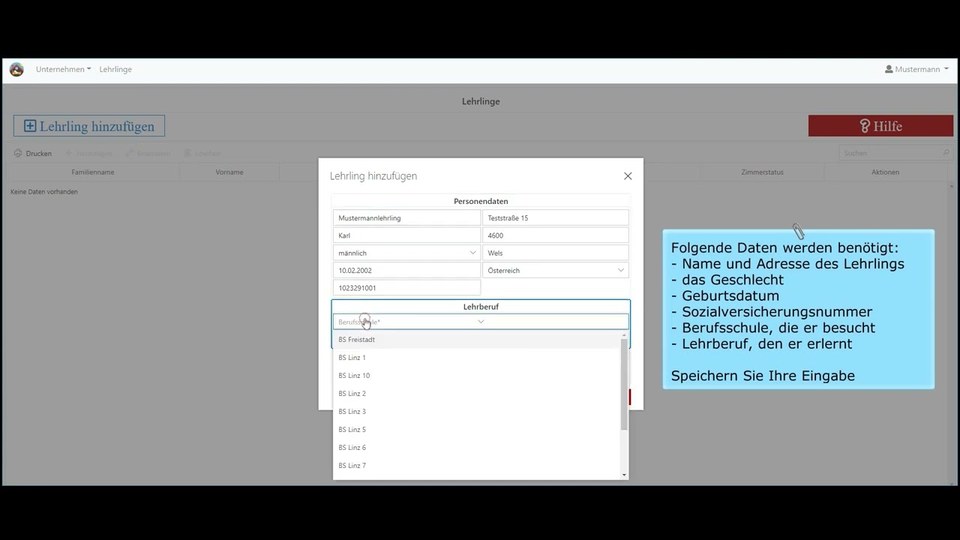Click the Mustermannlehrling family name field

pos(407,218)
